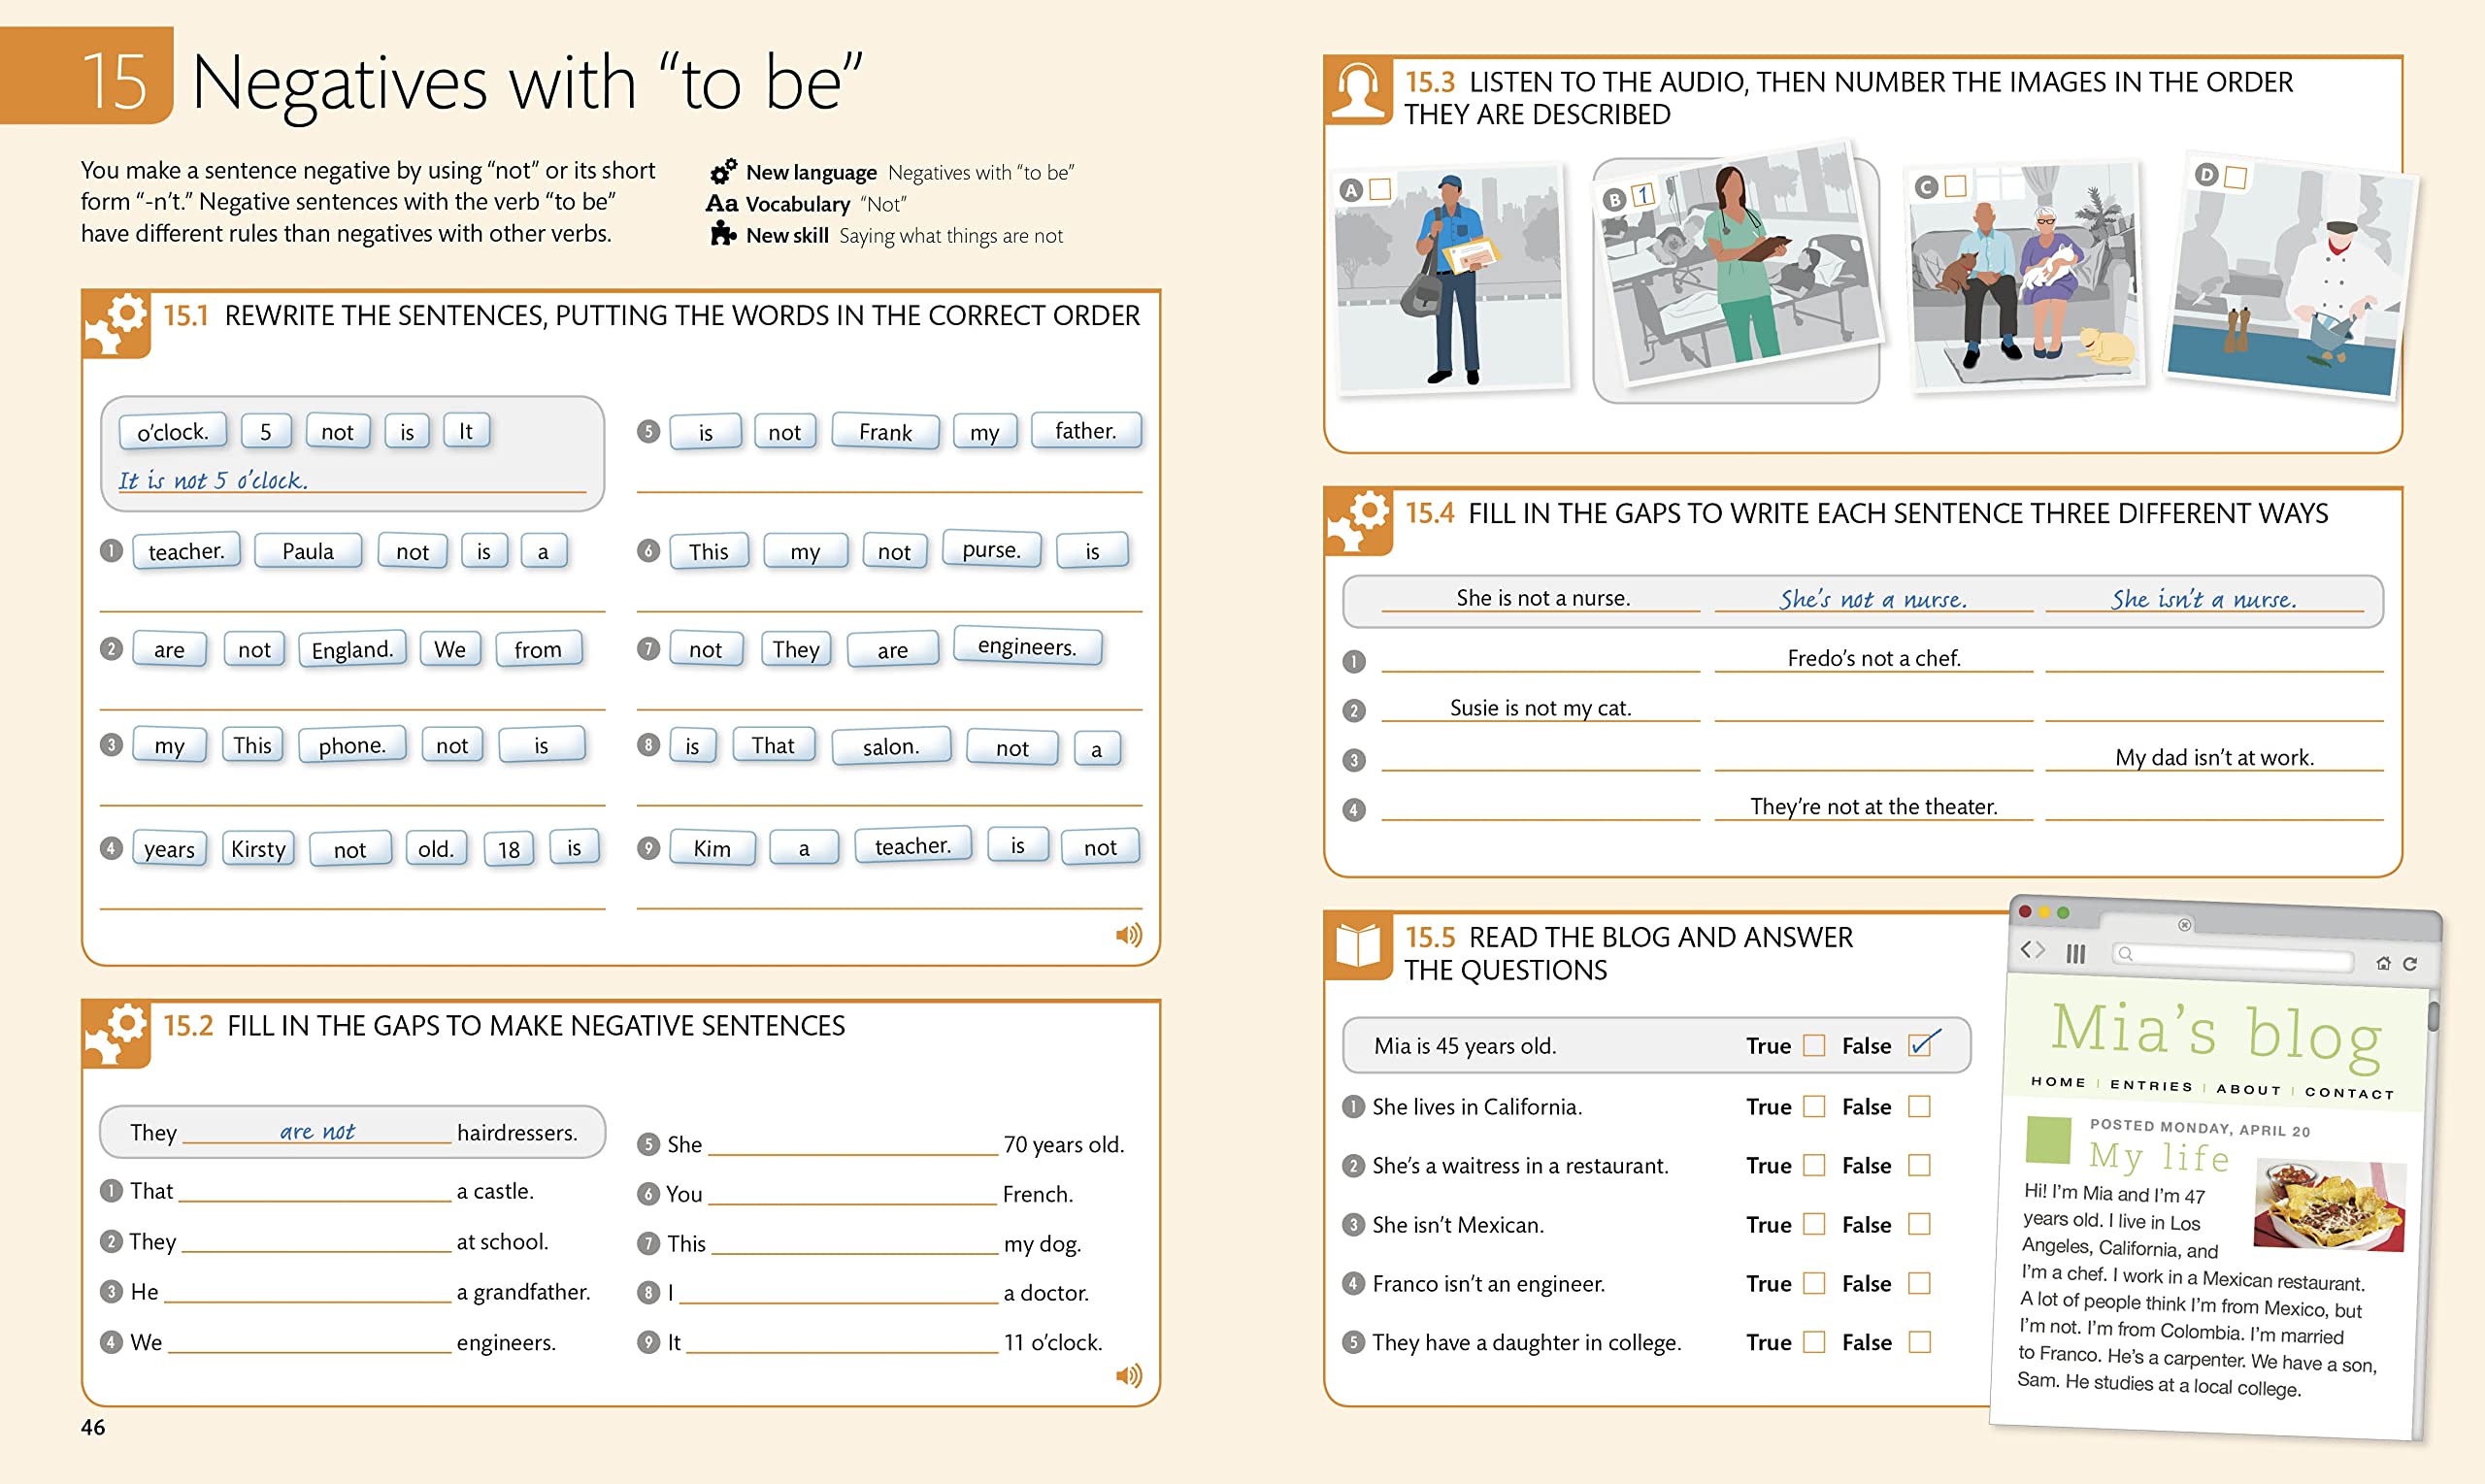Check True for She lives in California
The height and width of the screenshot is (1484, 2485).
pyautogui.click(x=1812, y=1107)
